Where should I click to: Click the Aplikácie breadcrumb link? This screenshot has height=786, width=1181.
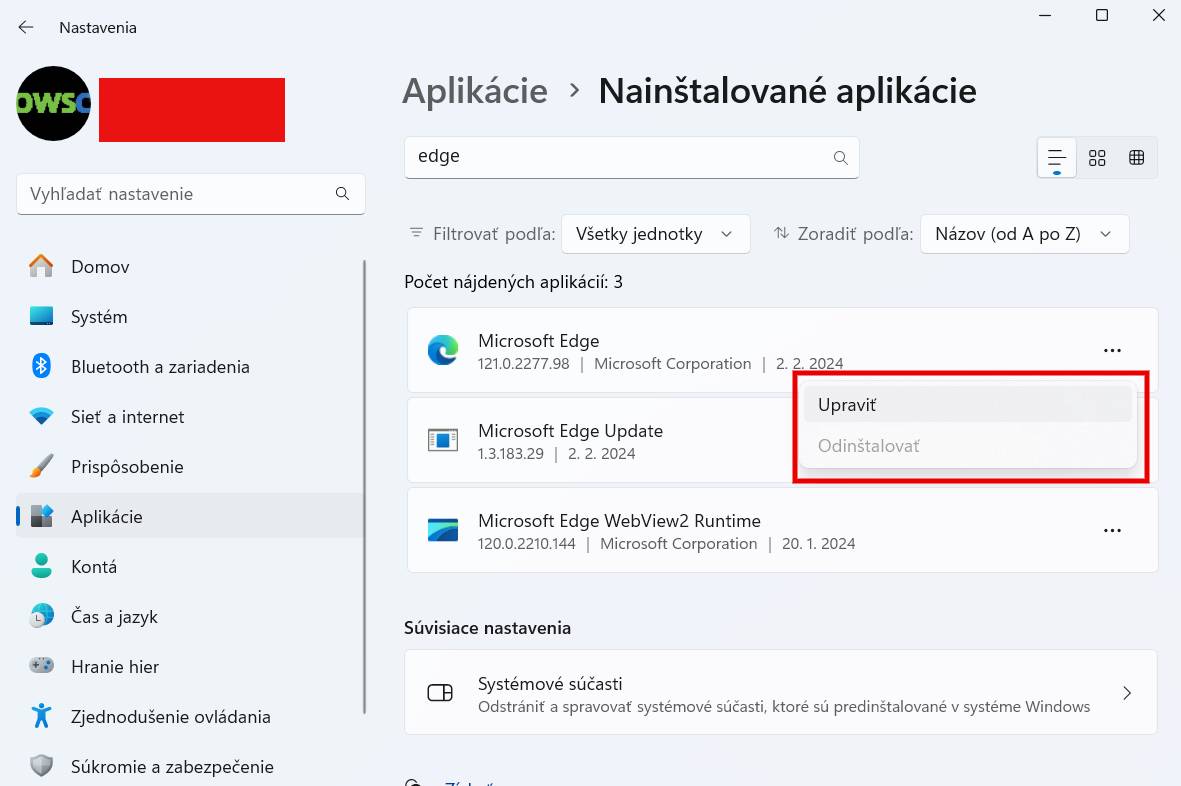pos(475,91)
